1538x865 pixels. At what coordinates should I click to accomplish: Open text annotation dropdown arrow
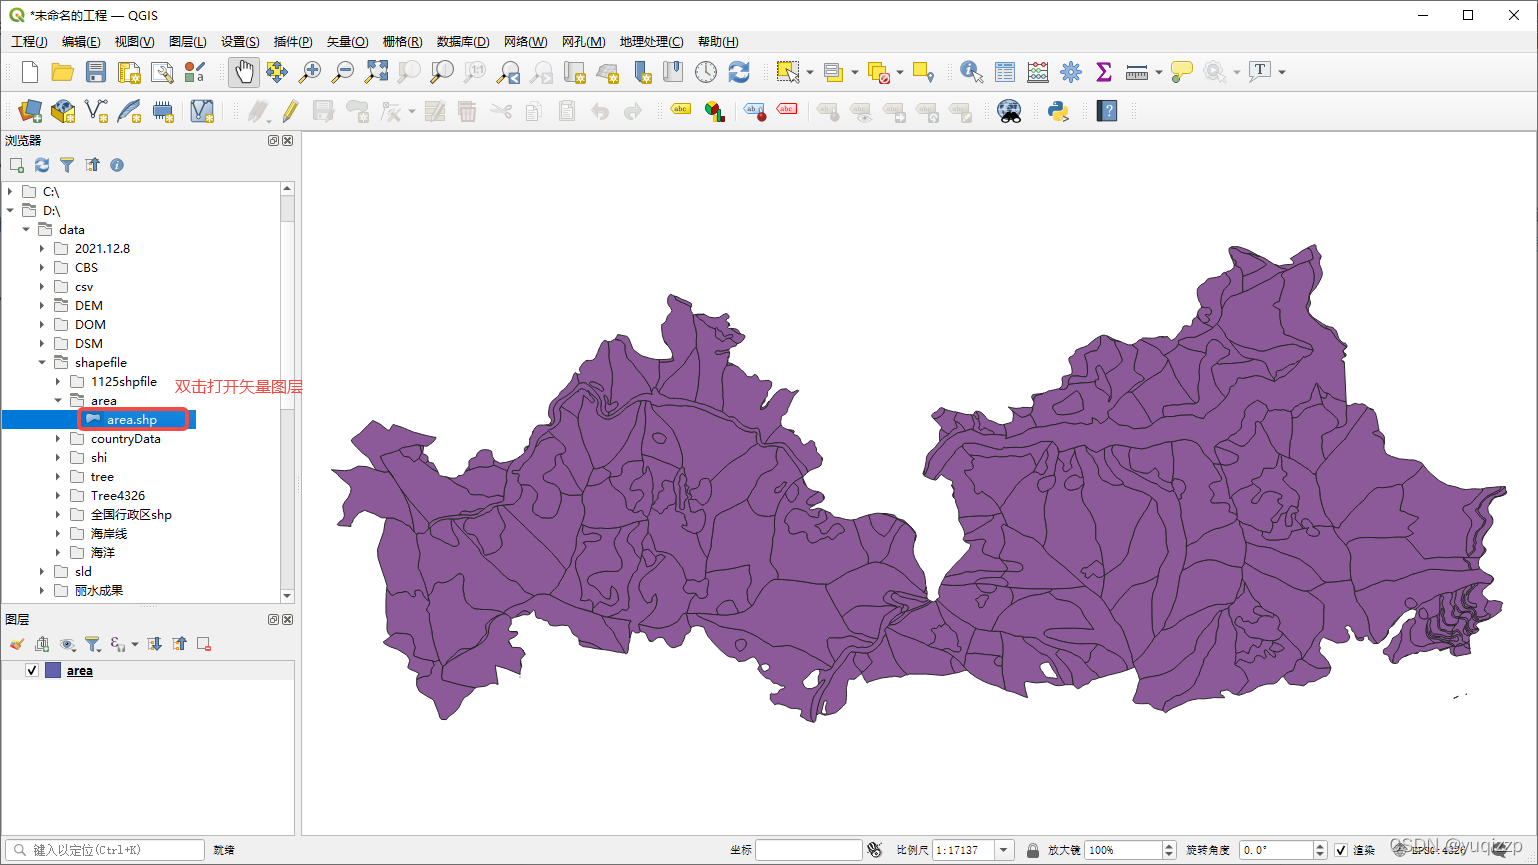coord(1281,72)
